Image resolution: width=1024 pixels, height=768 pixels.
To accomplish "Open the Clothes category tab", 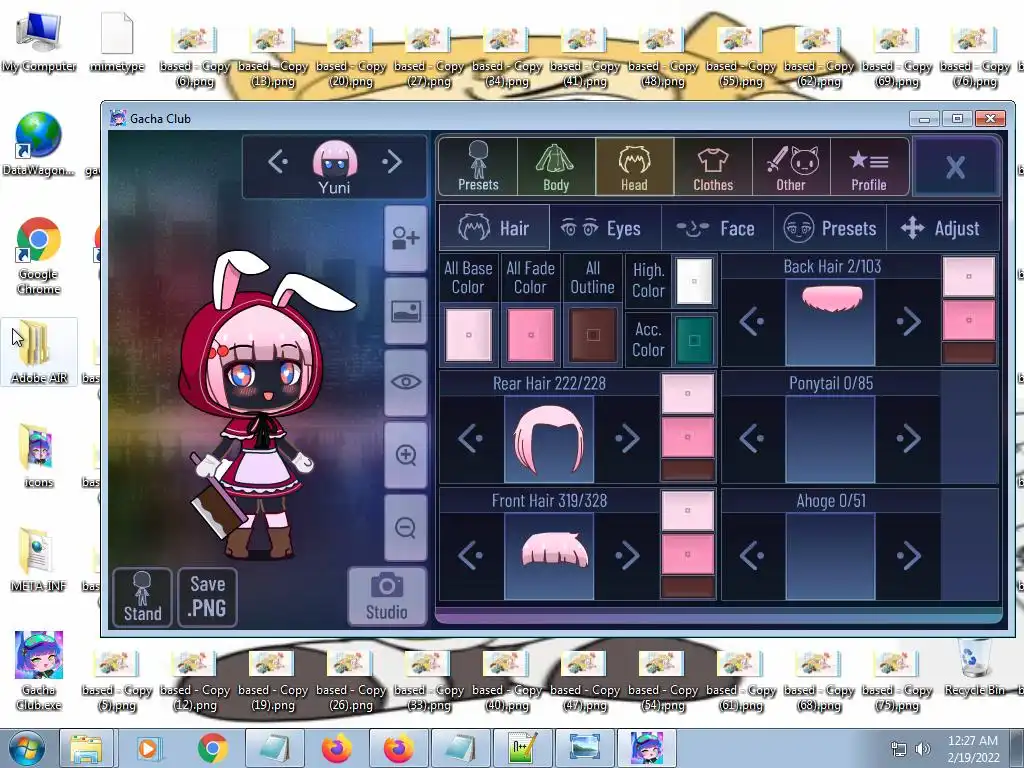I will [x=712, y=167].
